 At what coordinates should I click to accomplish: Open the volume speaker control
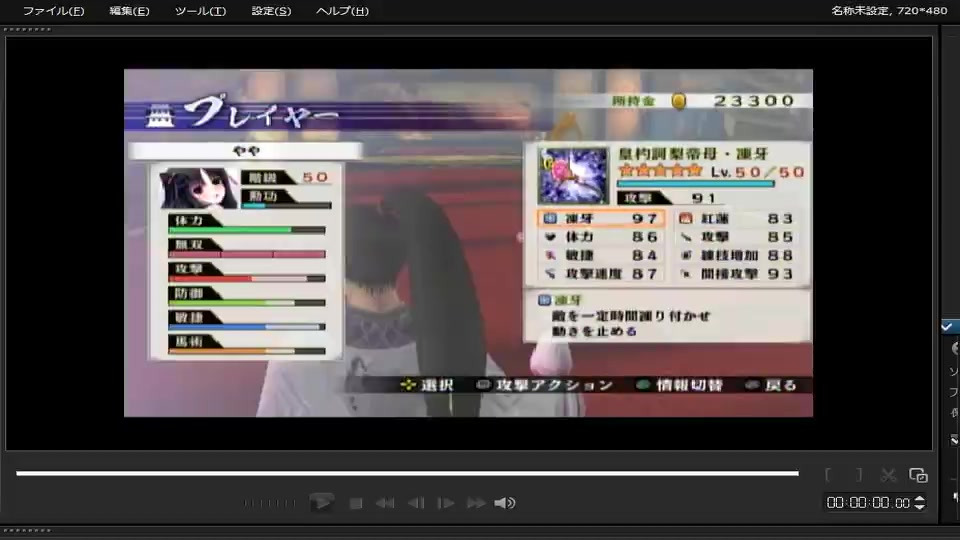coord(505,503)
